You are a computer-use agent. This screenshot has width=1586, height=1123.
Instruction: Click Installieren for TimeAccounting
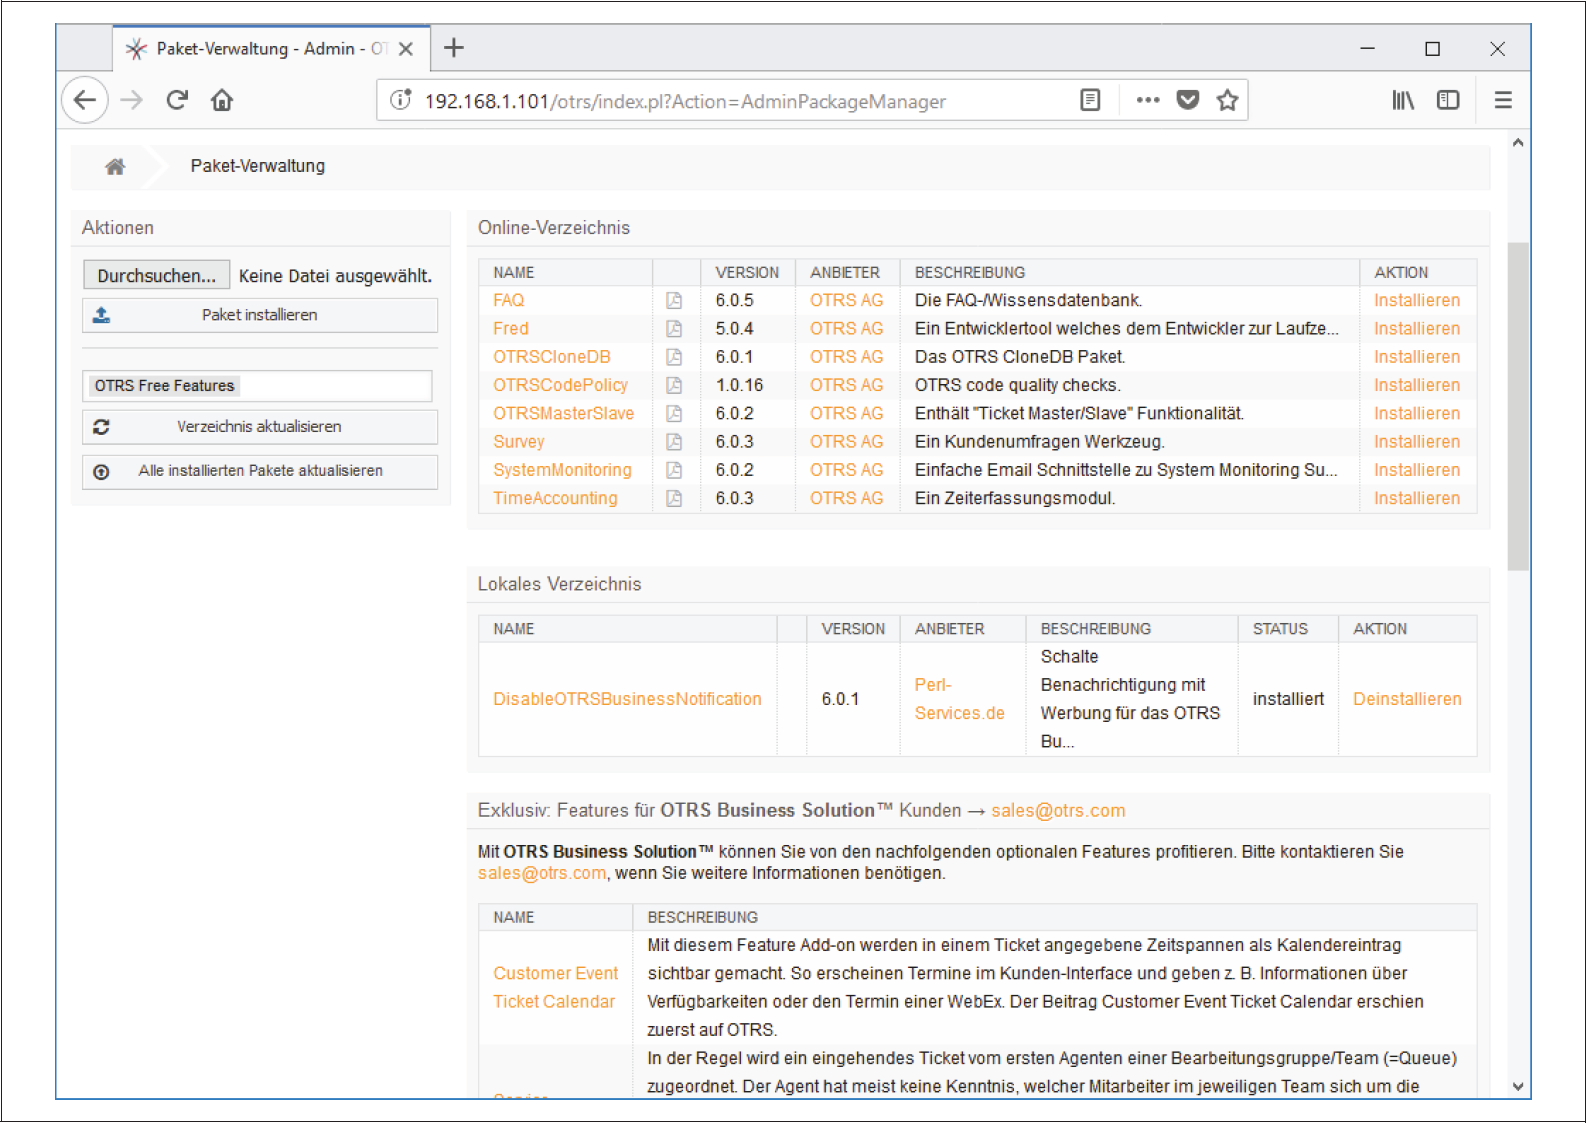(1416, 498)
